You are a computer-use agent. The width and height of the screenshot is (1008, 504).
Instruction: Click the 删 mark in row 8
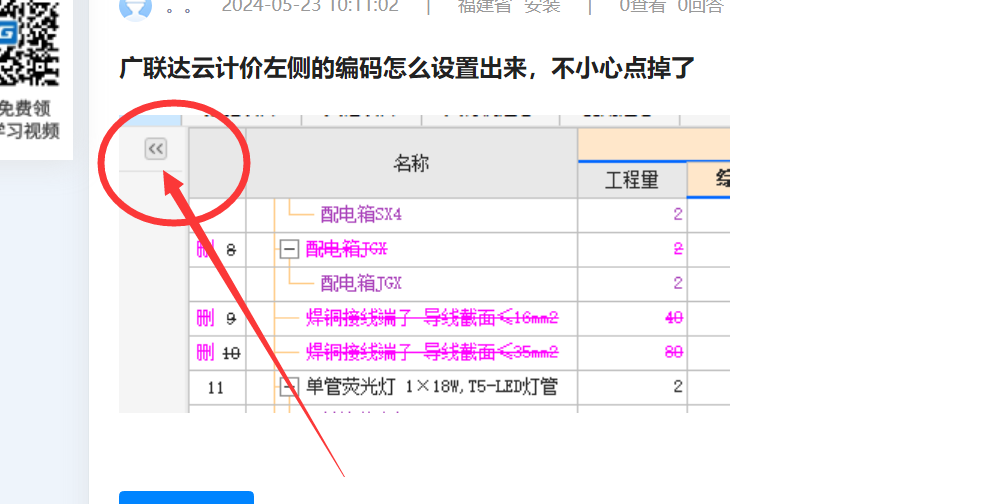pos(205,249)
